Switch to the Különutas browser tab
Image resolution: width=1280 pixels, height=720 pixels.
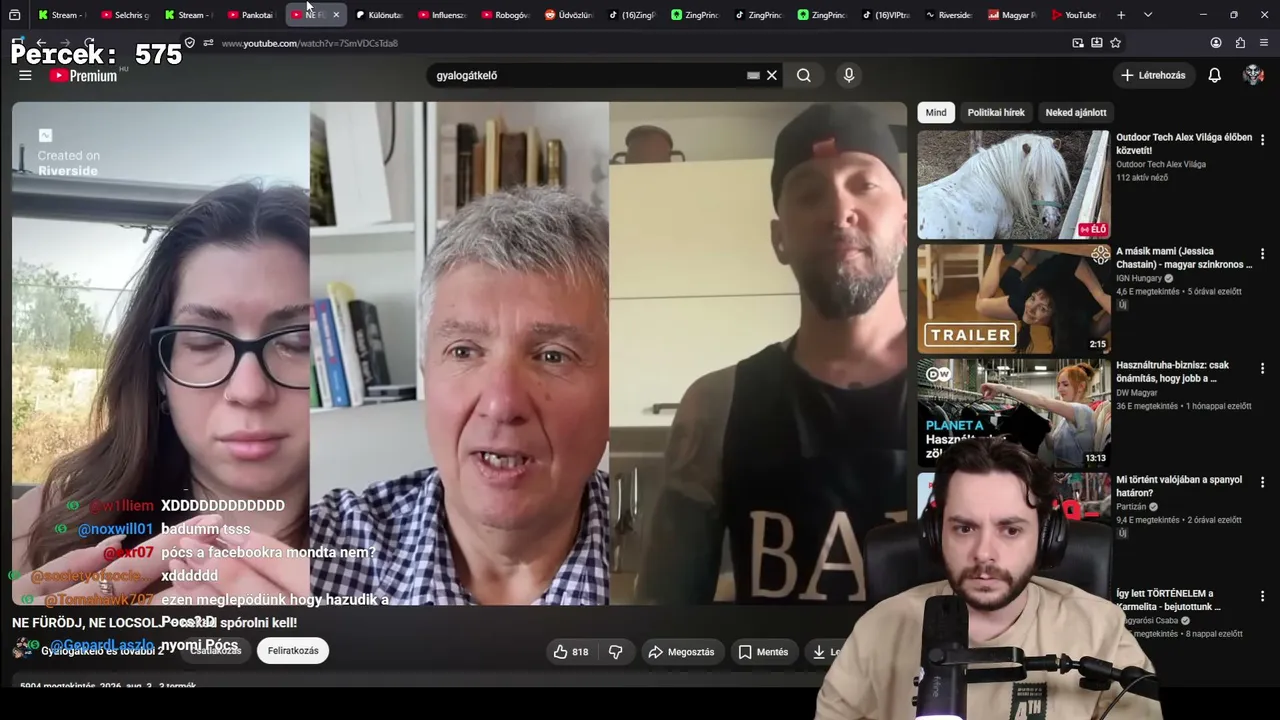(x=378, y=15)
